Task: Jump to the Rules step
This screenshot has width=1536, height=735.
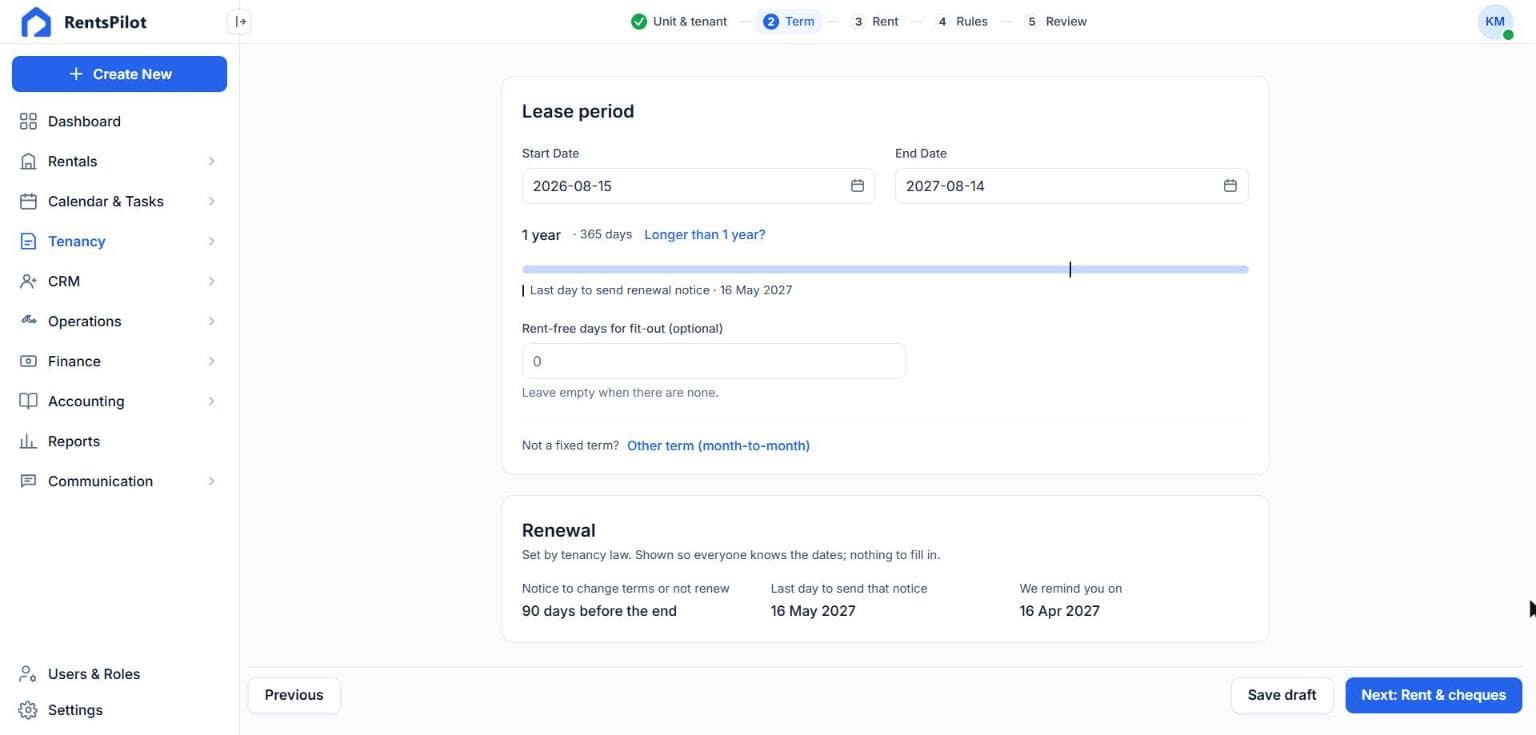Action: click(x=962, y=21)
